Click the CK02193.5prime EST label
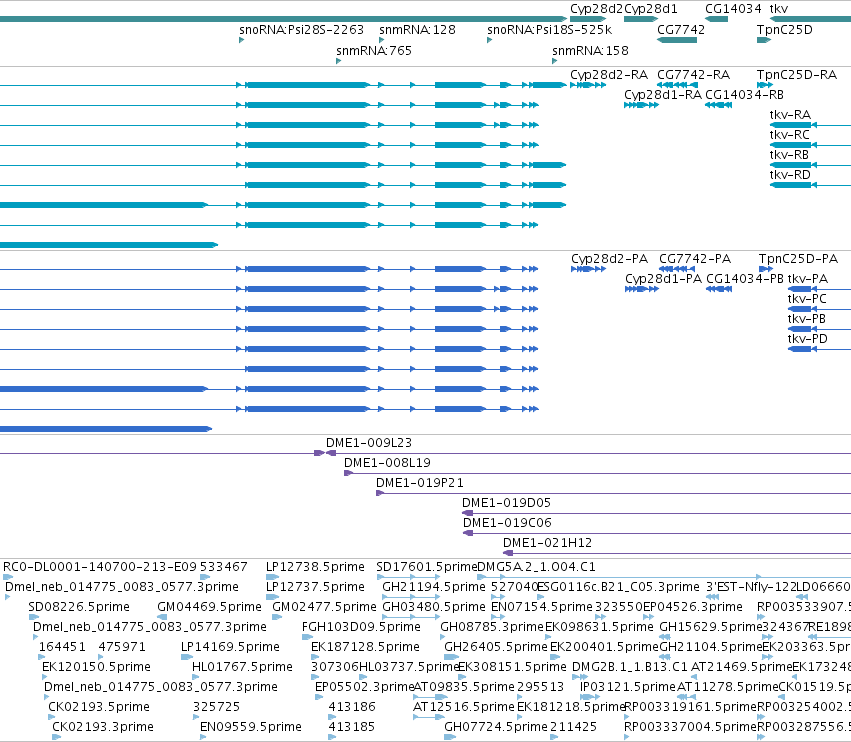The height and width of the screenshot is (742, 851). tap(99, 707)
